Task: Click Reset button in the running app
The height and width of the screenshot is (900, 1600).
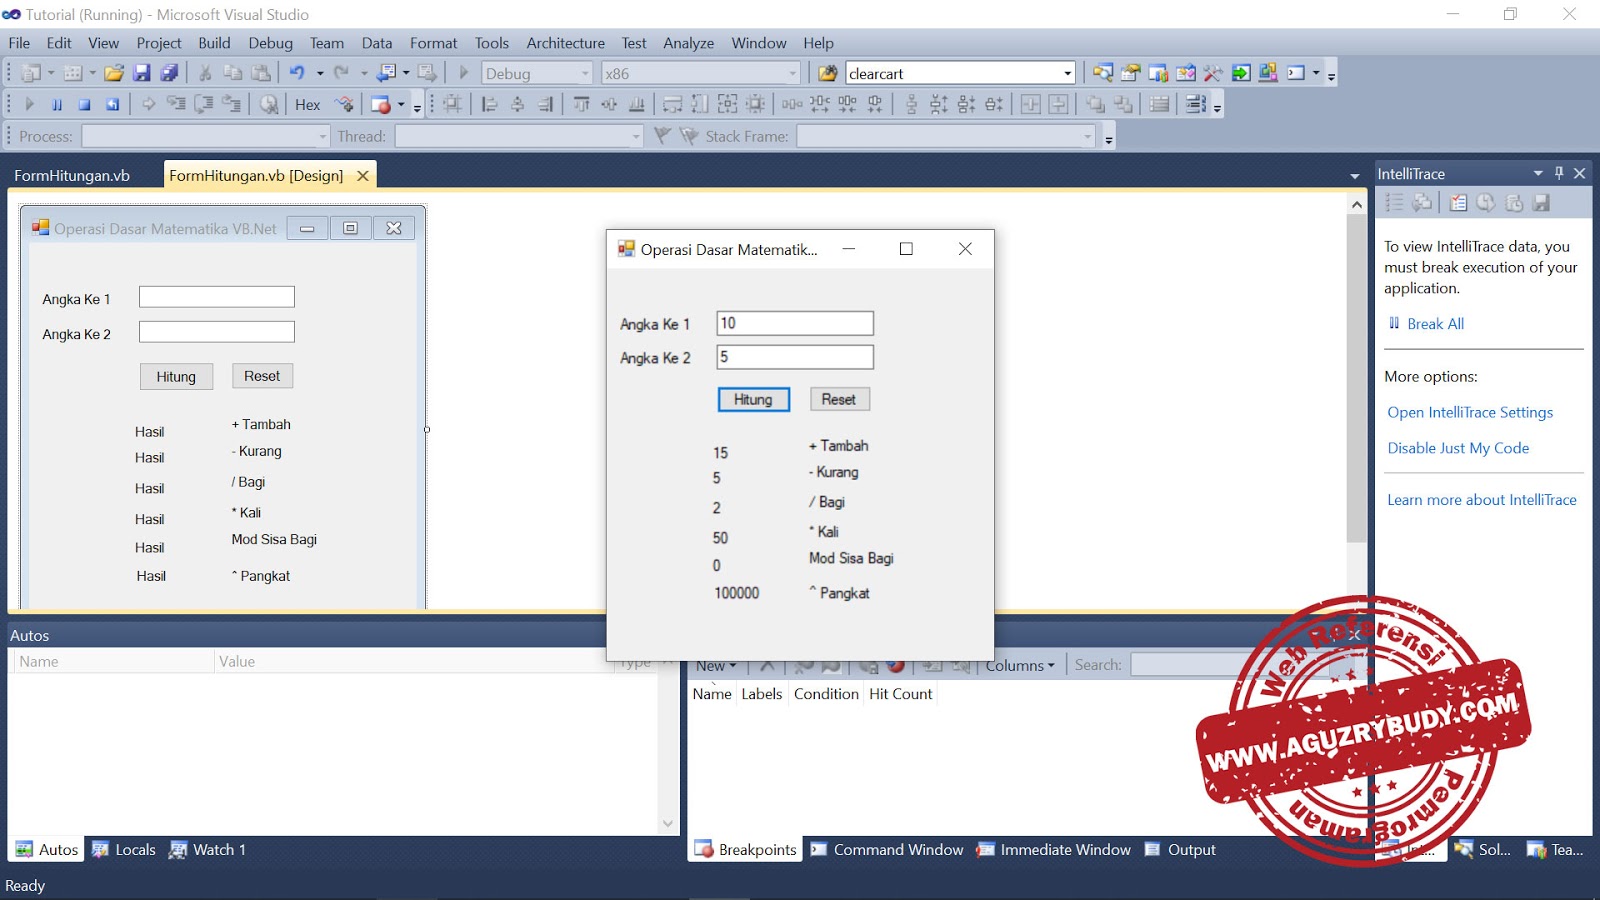Action: click(x=839, y=399)
